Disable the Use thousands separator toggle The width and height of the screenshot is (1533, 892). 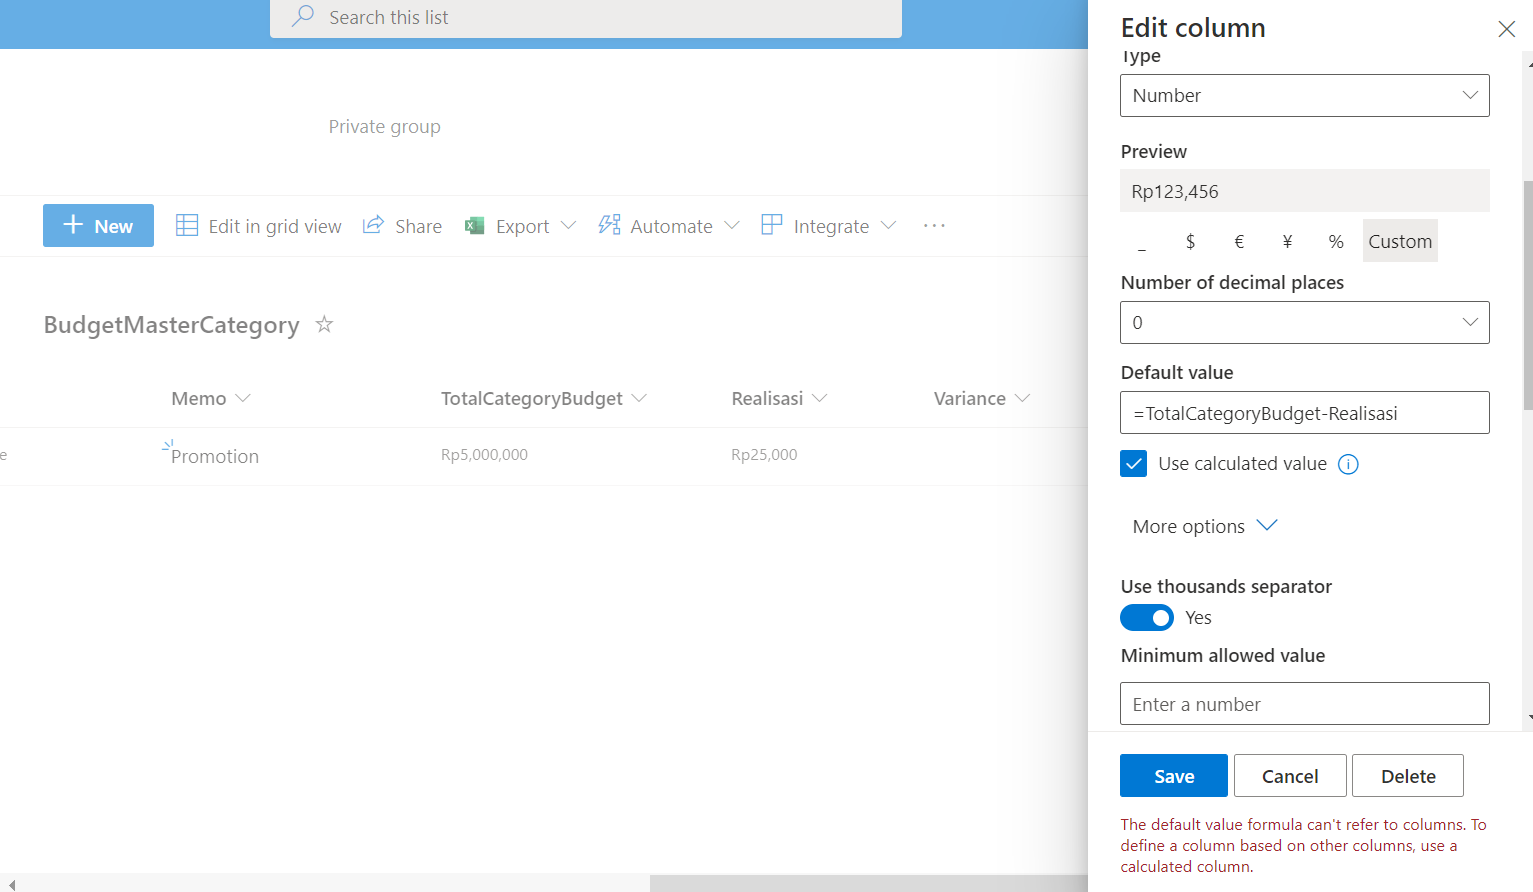tap(1147, 617)
